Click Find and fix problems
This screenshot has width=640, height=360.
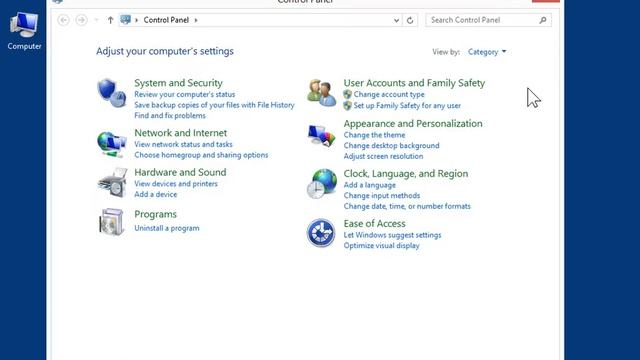170,116
